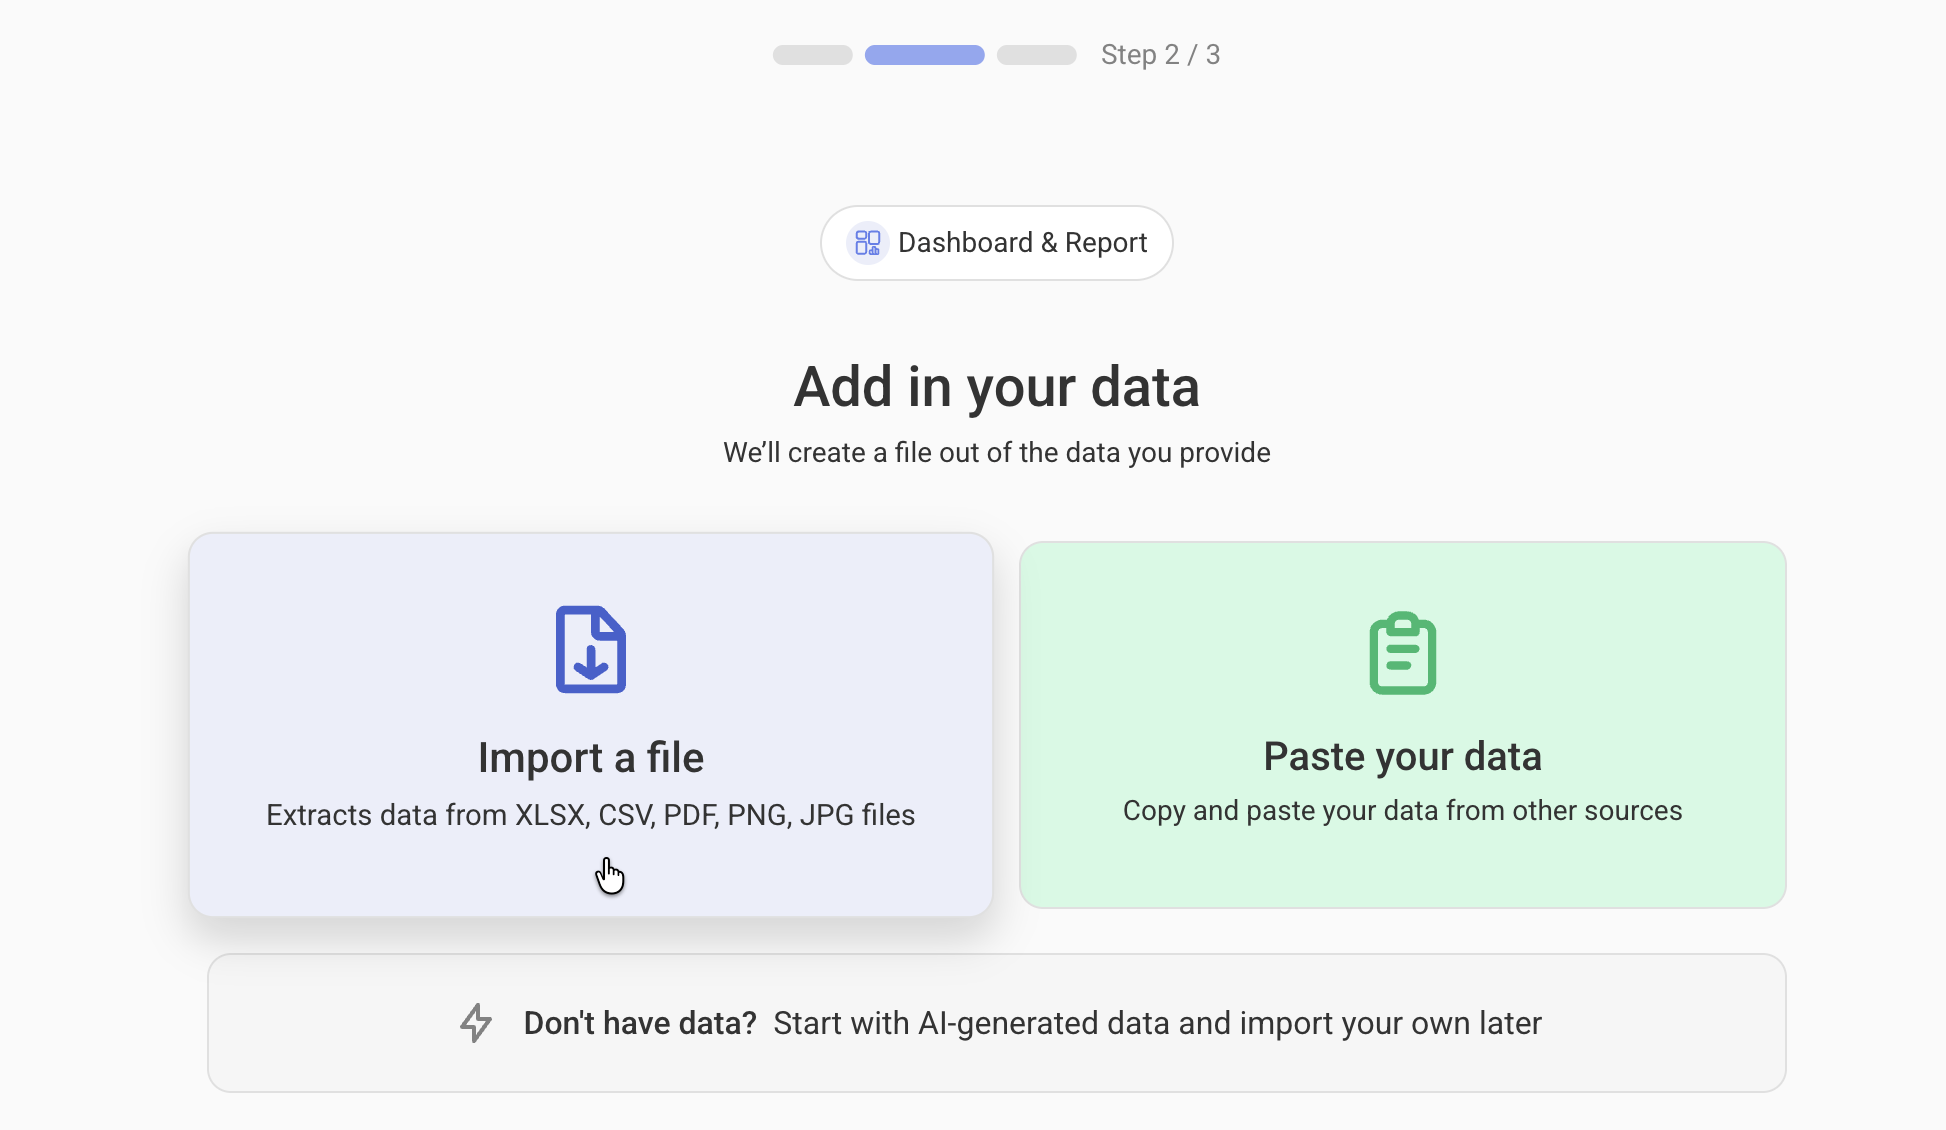Click the green clipboard icon
Screen dimensions: 1946x1130
(1402, 652)
